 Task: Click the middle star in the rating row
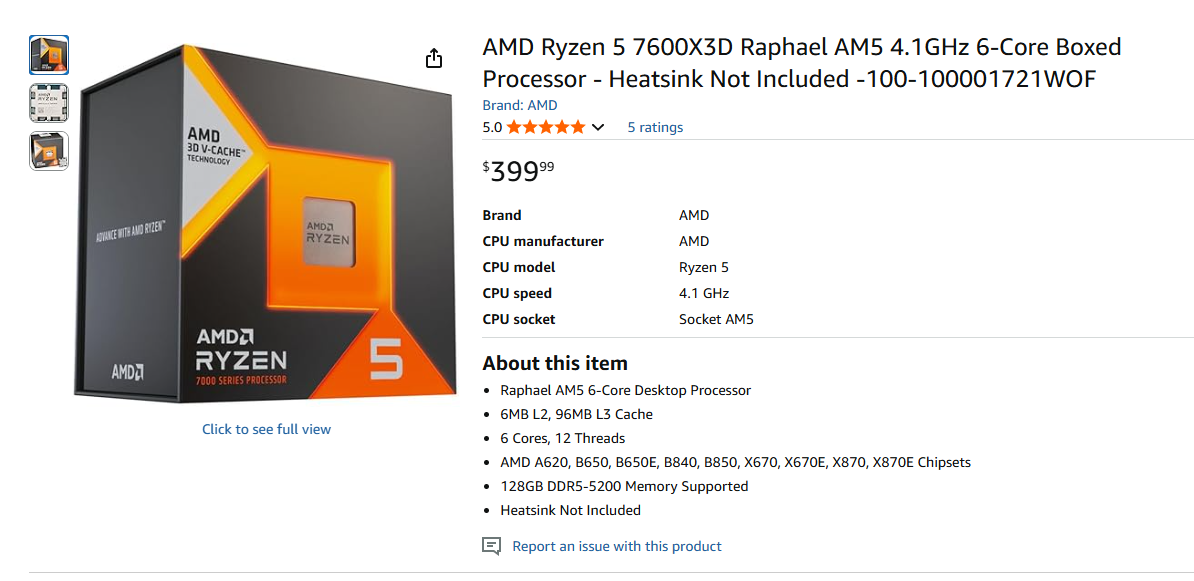pyautogui.click(x=548, y=127)
